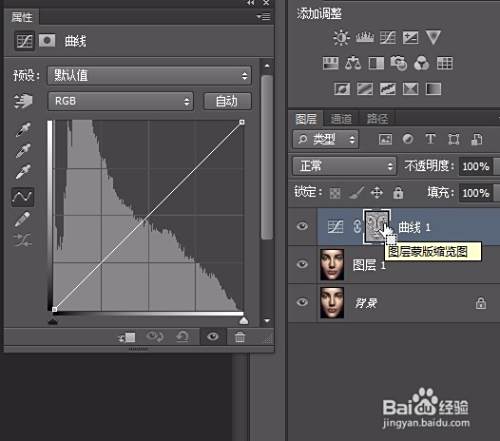Open the RGB channel dropdown
Screen dimensions: 500x441
click(x=121, y=101)
